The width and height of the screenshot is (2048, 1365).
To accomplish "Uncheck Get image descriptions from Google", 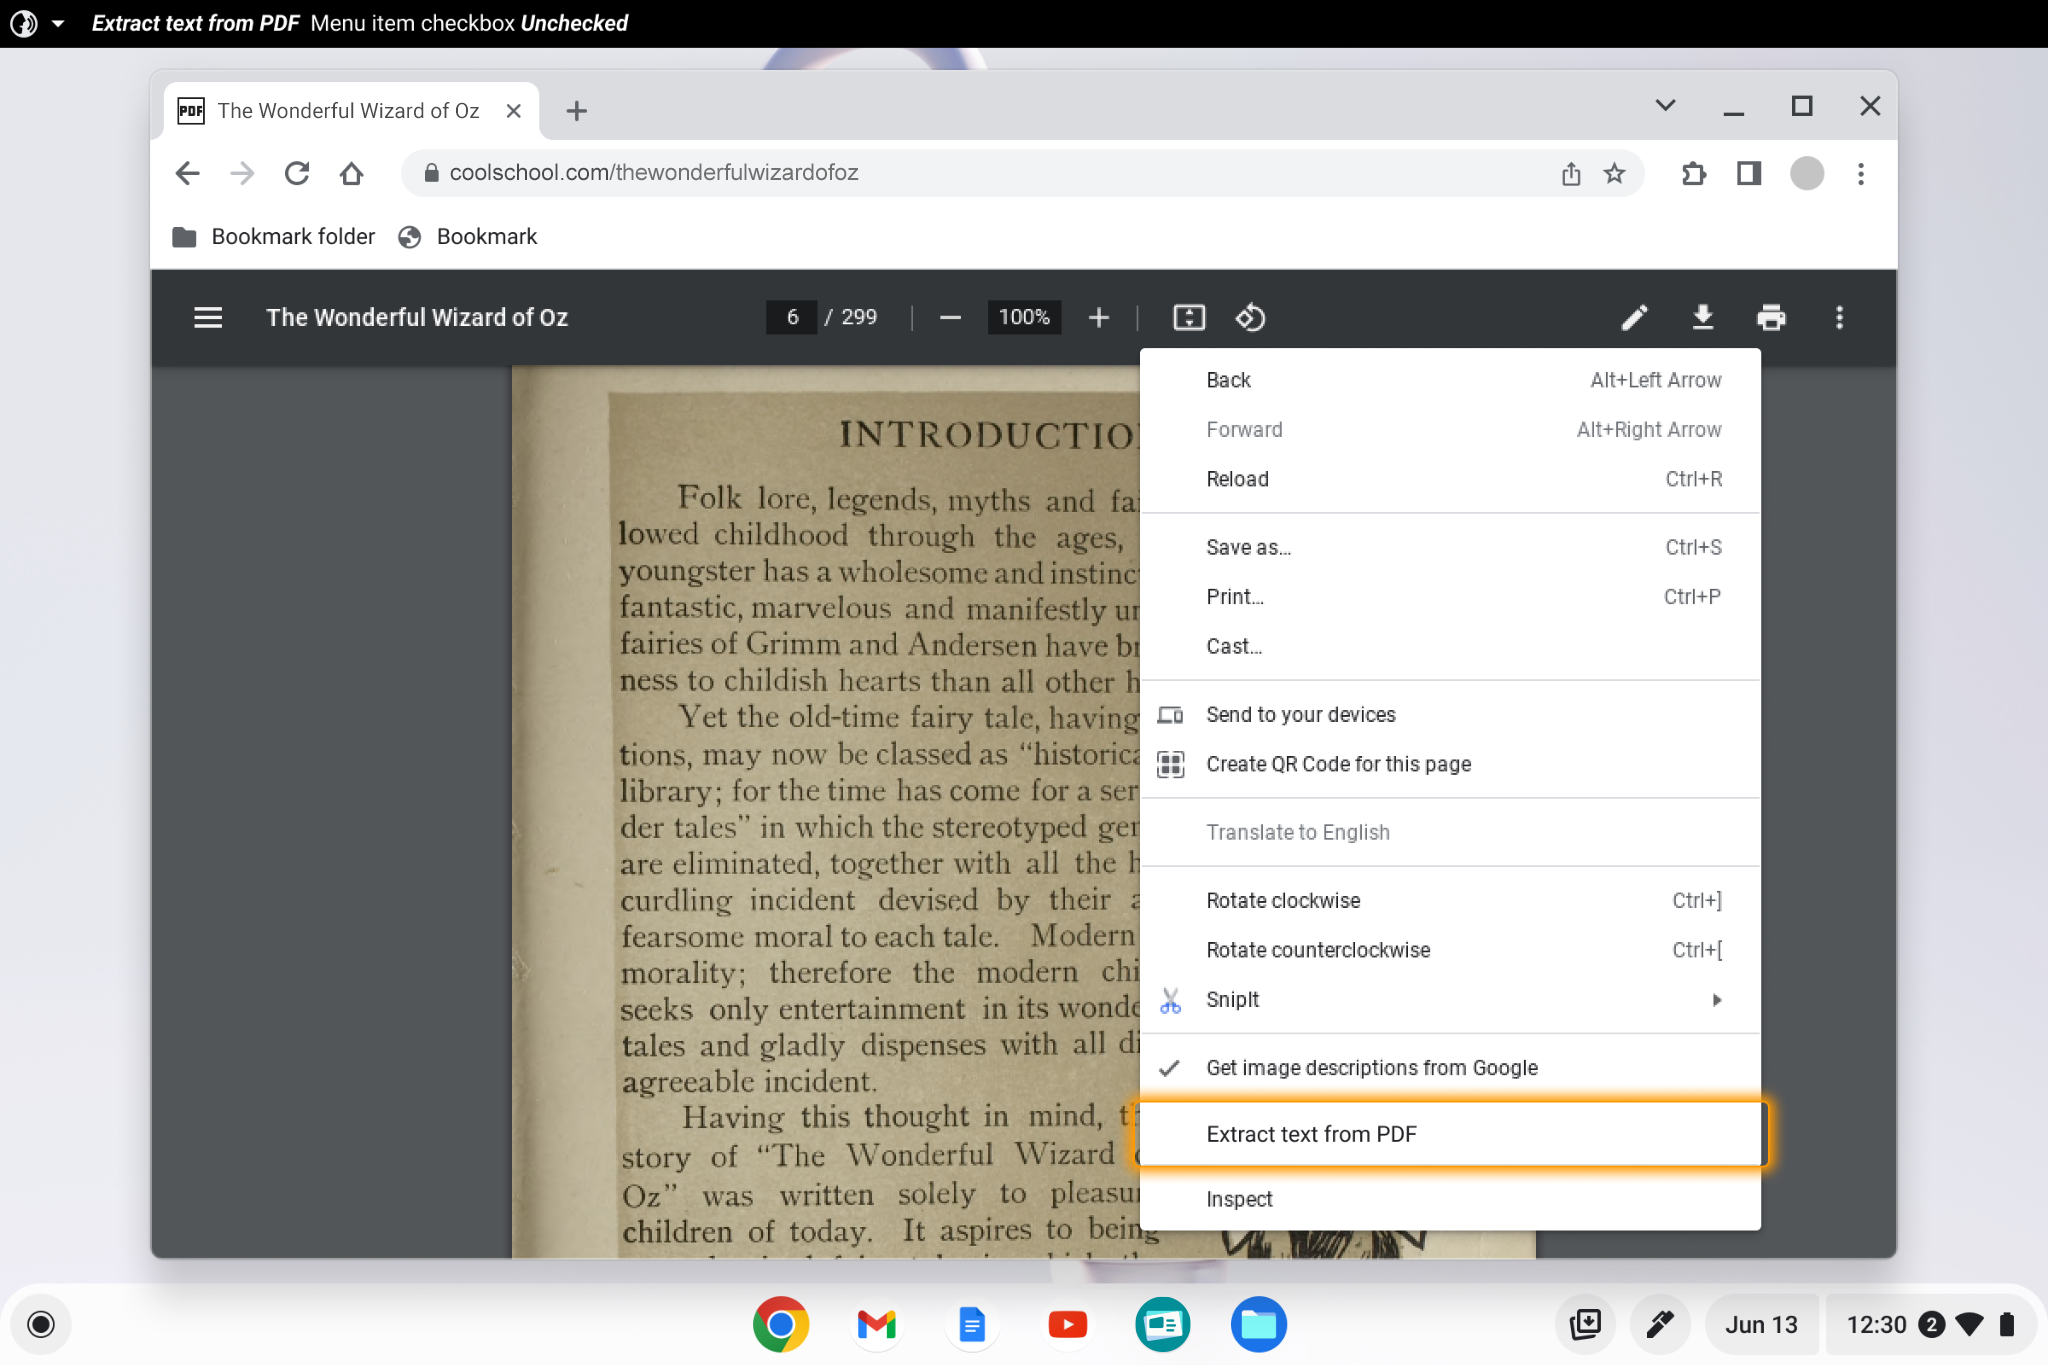I will click(1372, 1067).
